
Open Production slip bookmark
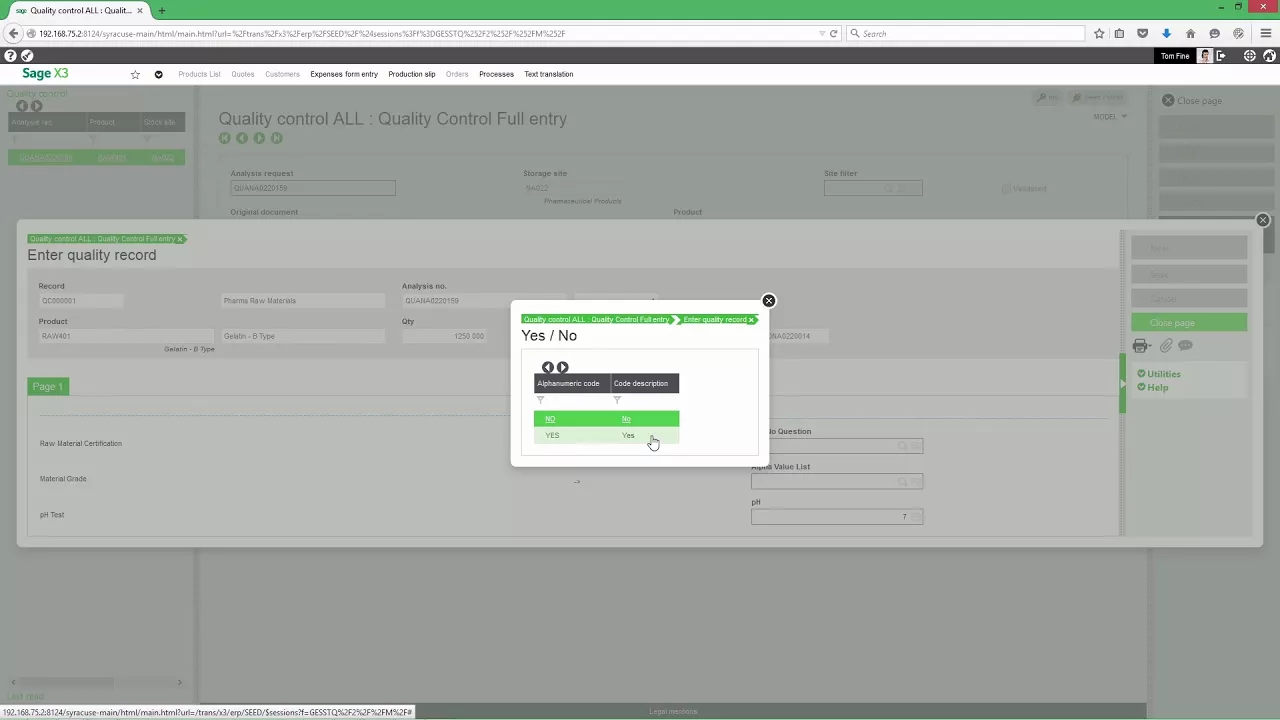click(411, 74)
